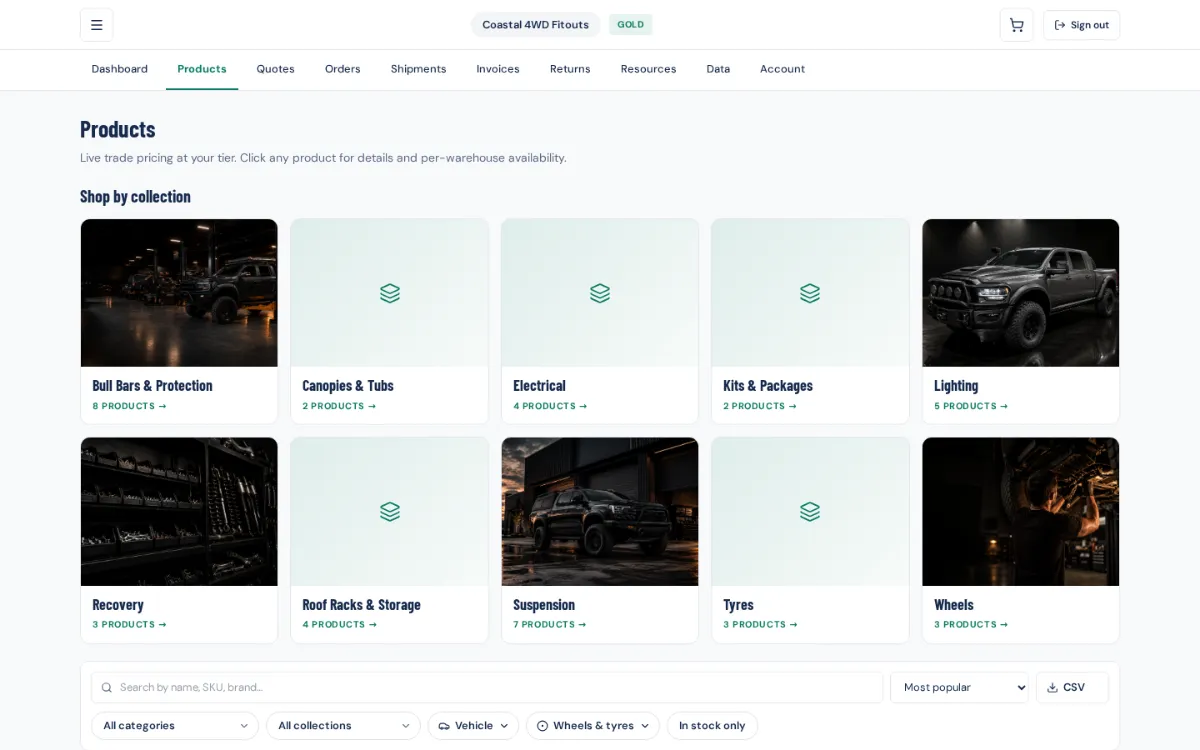1200x750 pixels.
Task: Open the Quotes tab
Action: (x=275, y=69)
